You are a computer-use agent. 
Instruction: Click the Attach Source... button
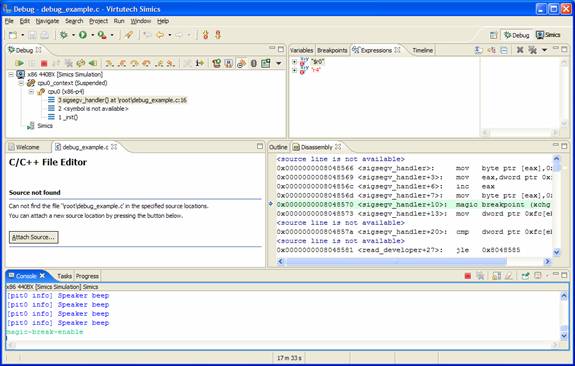pyautogui.click(x=33, y=237)
